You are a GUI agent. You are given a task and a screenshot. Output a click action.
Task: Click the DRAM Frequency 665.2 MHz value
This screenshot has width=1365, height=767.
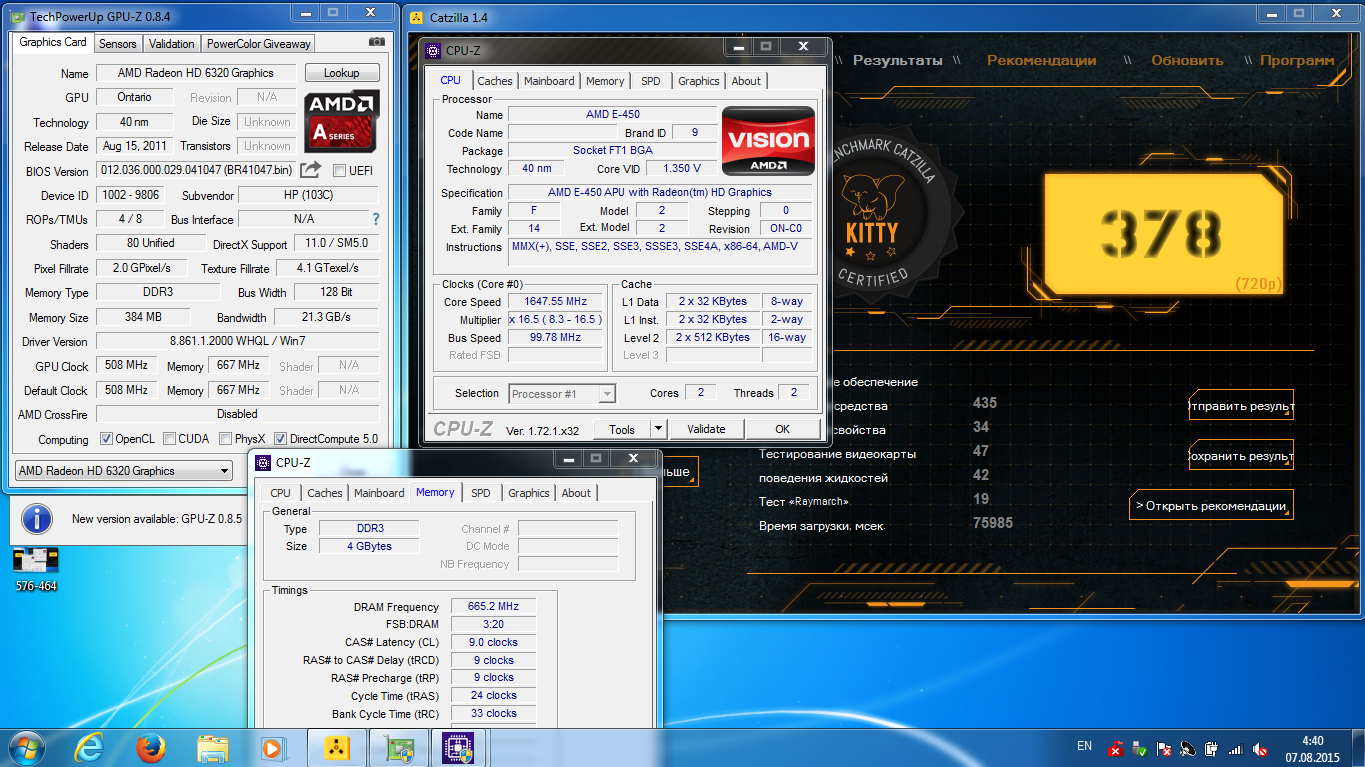pos(493,606)
